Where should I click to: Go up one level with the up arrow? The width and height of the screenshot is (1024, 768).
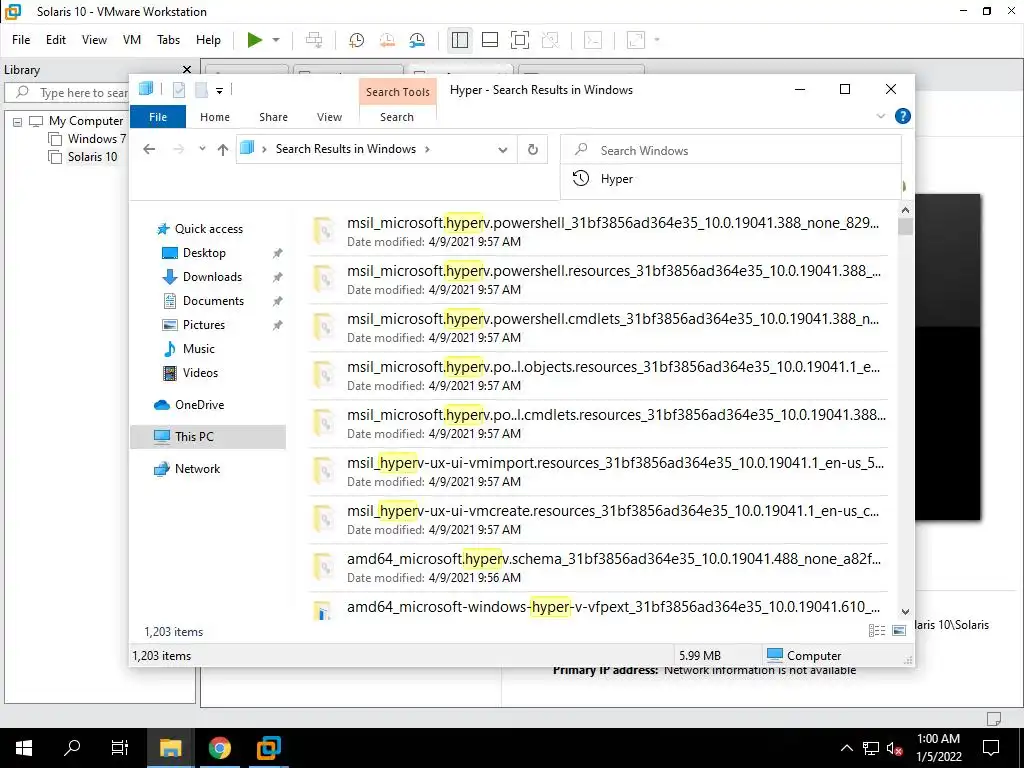(x=223, y=150)
